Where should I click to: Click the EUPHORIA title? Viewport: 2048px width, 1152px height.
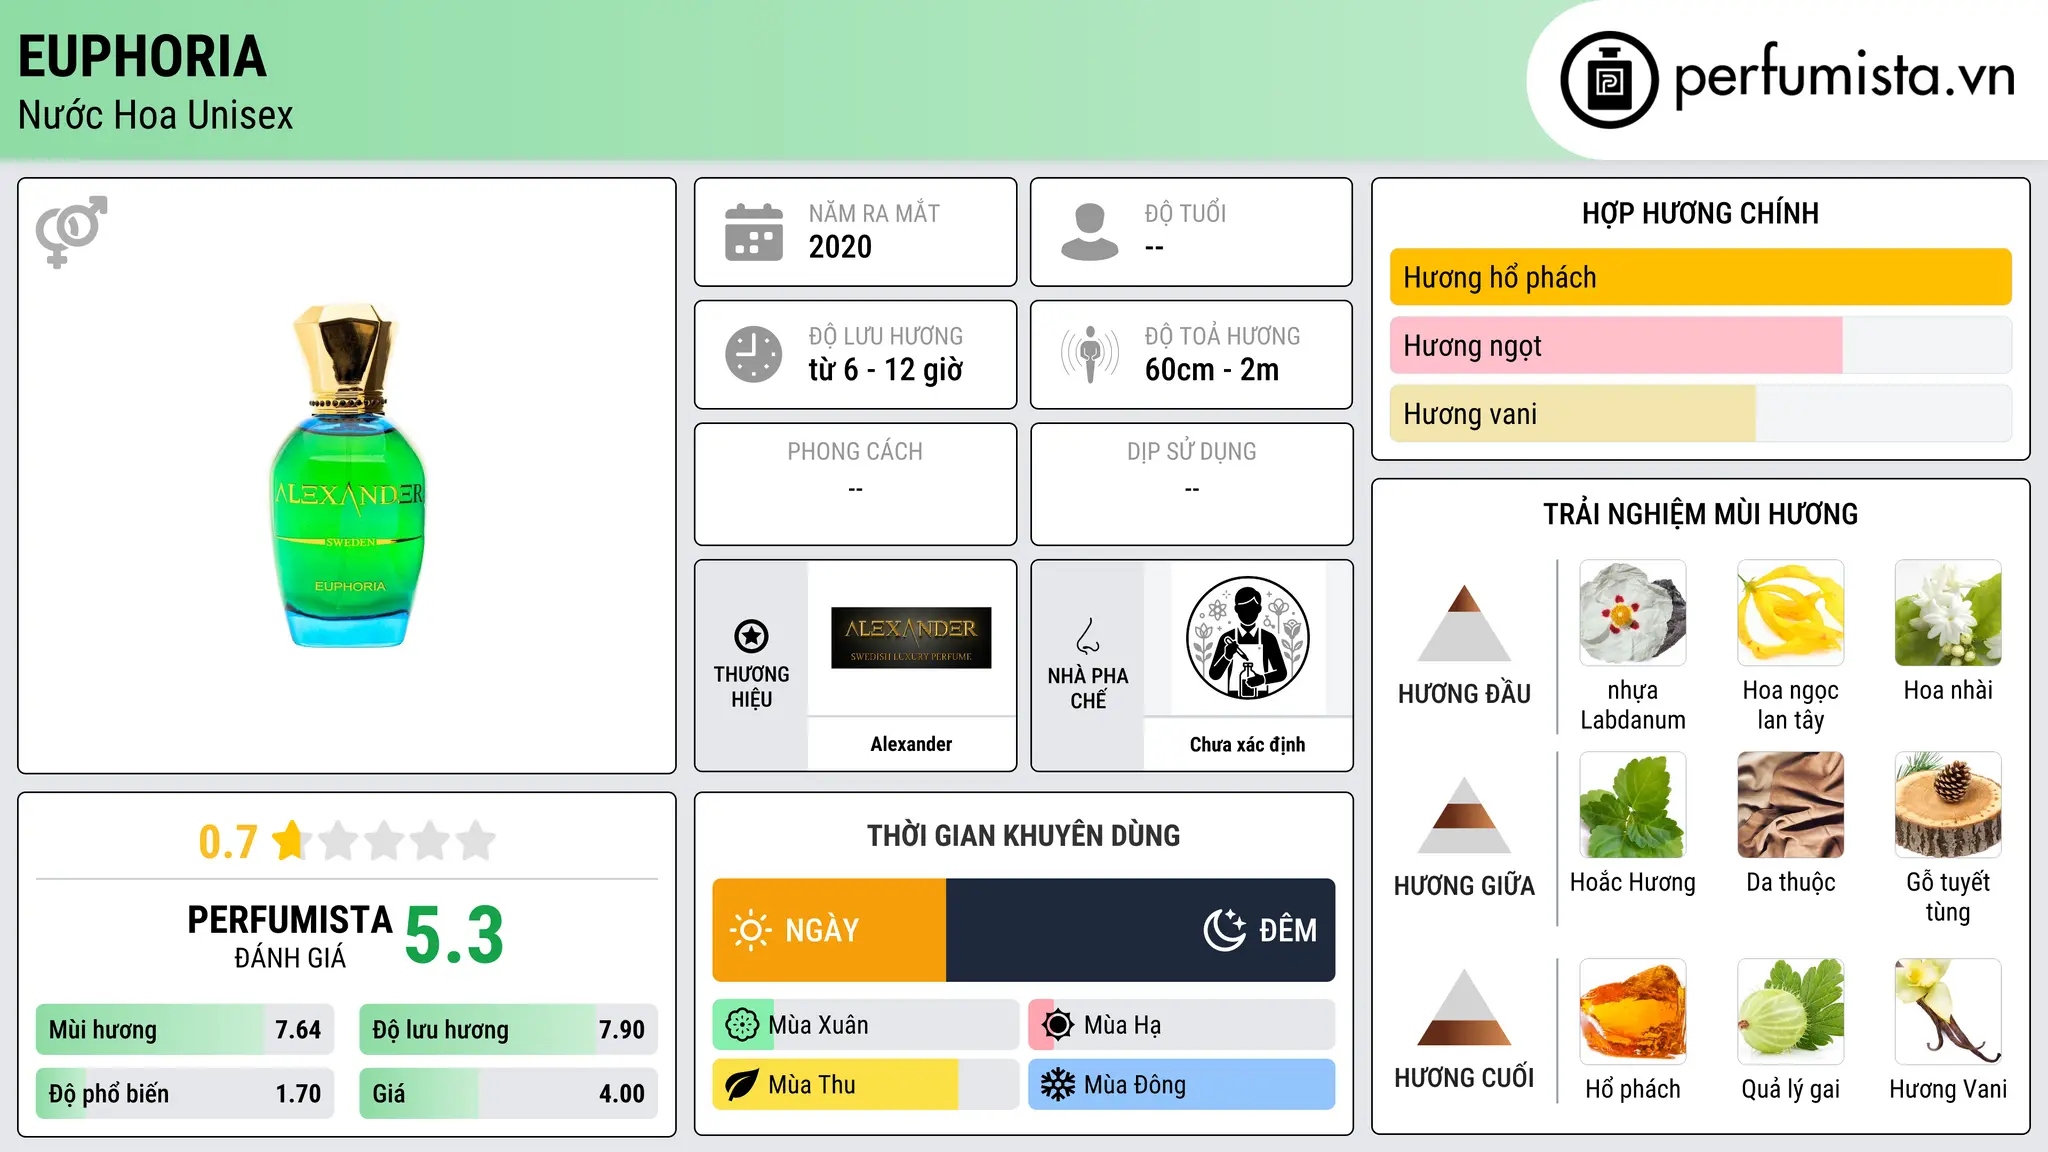[142, 56]
